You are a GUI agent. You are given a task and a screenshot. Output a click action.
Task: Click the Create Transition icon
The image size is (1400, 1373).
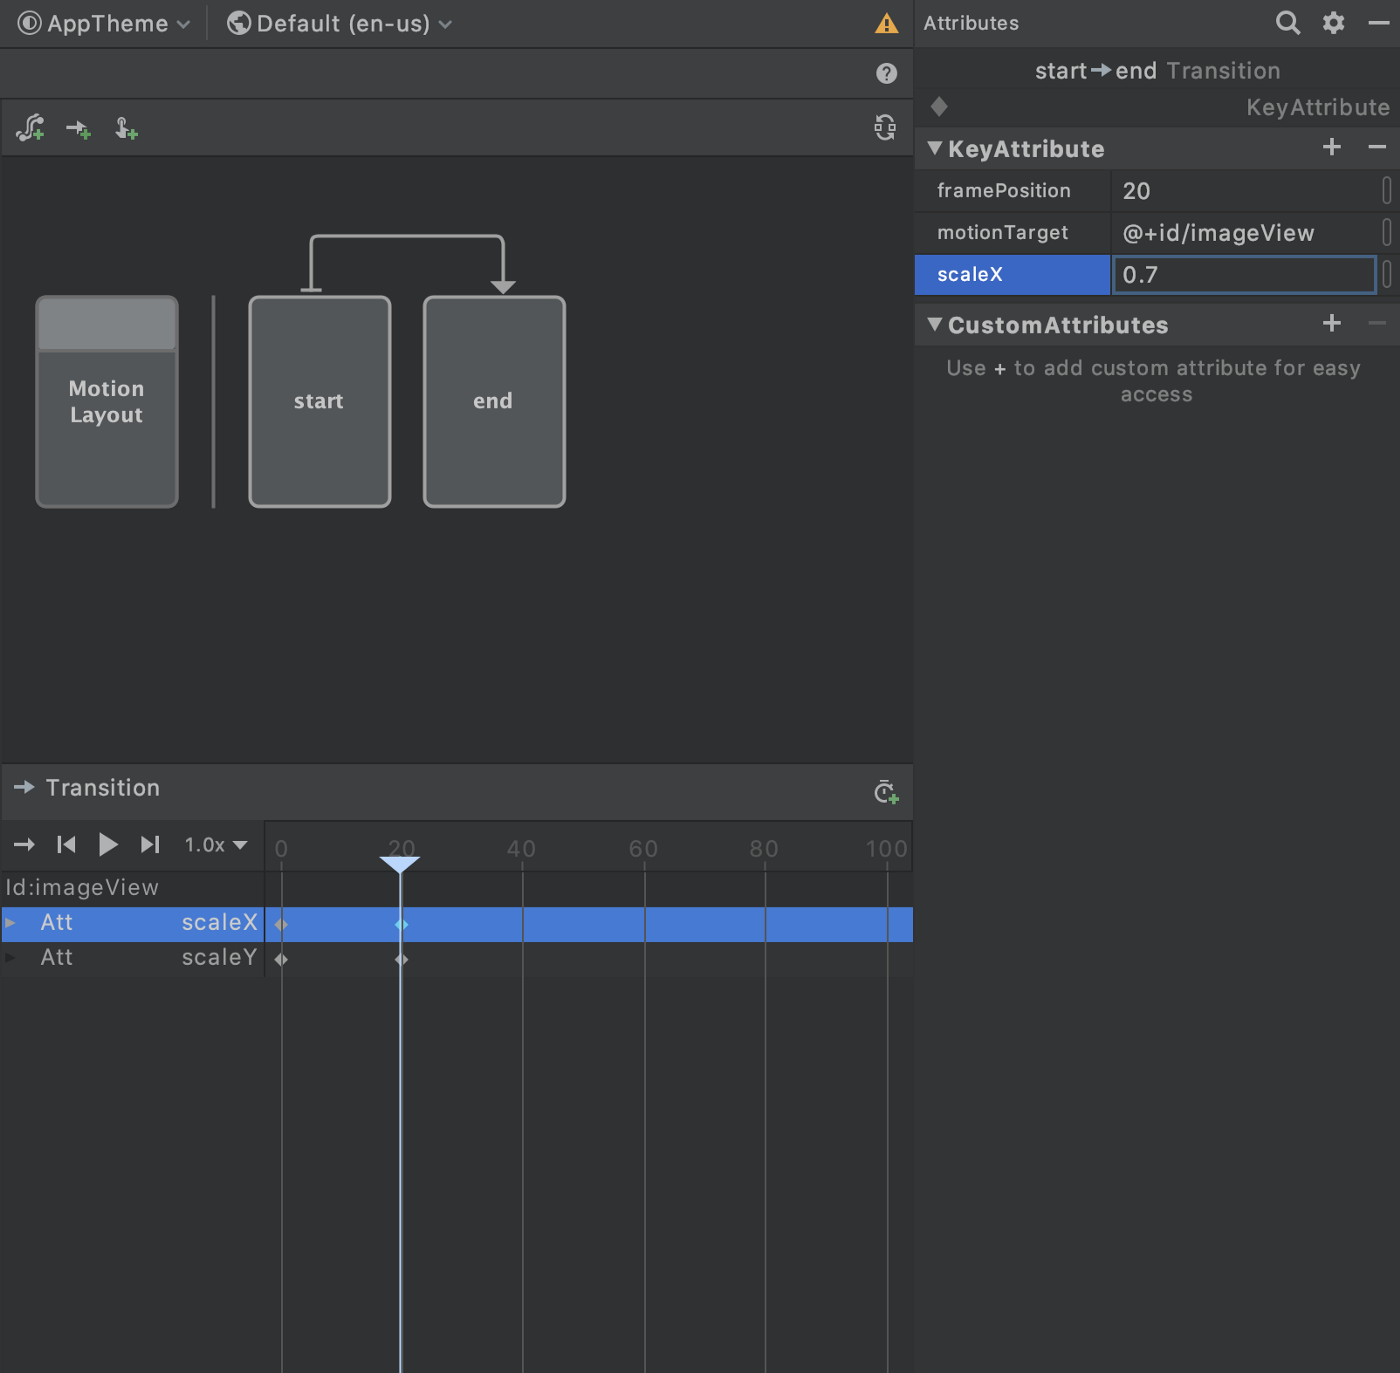78,129
